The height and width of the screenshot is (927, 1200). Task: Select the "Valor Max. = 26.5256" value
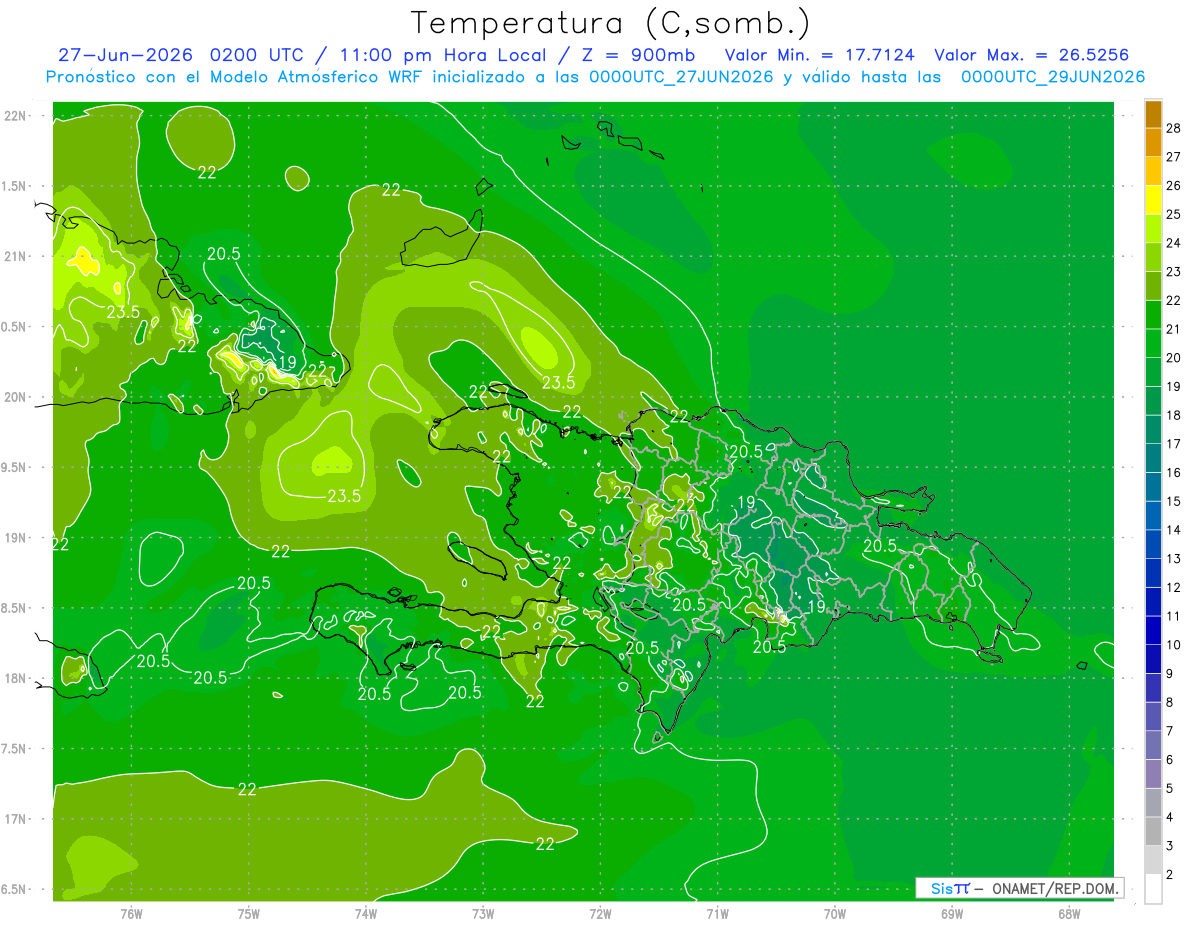point(1031,55)
